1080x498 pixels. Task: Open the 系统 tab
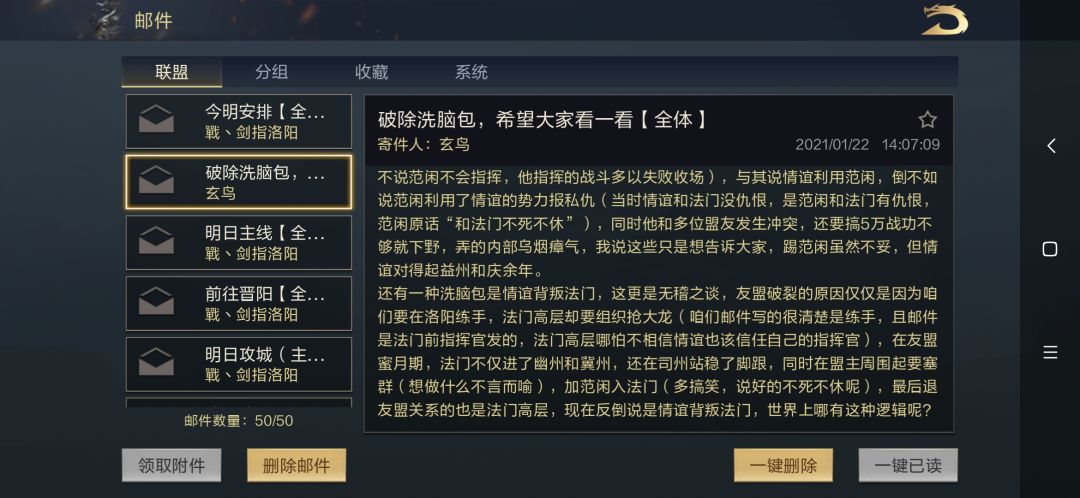pos(471,72)
